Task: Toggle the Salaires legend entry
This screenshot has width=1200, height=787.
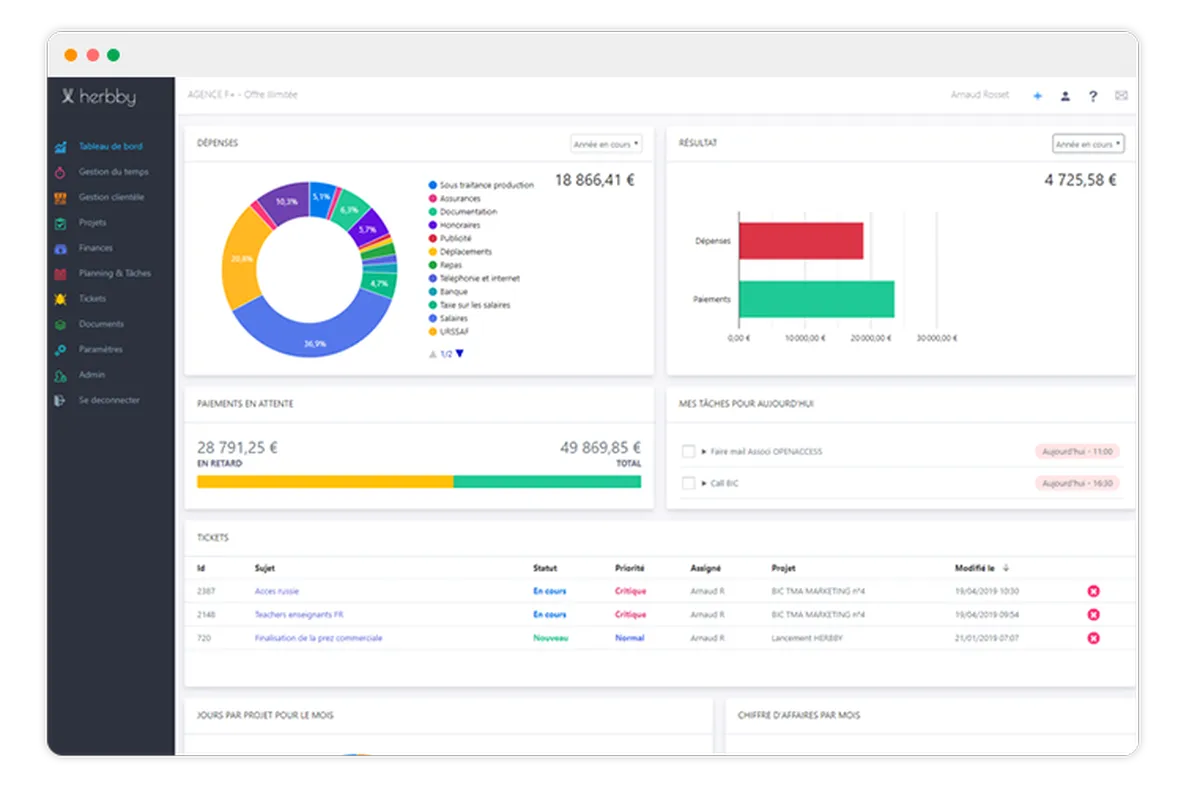Action: point(447,318)
